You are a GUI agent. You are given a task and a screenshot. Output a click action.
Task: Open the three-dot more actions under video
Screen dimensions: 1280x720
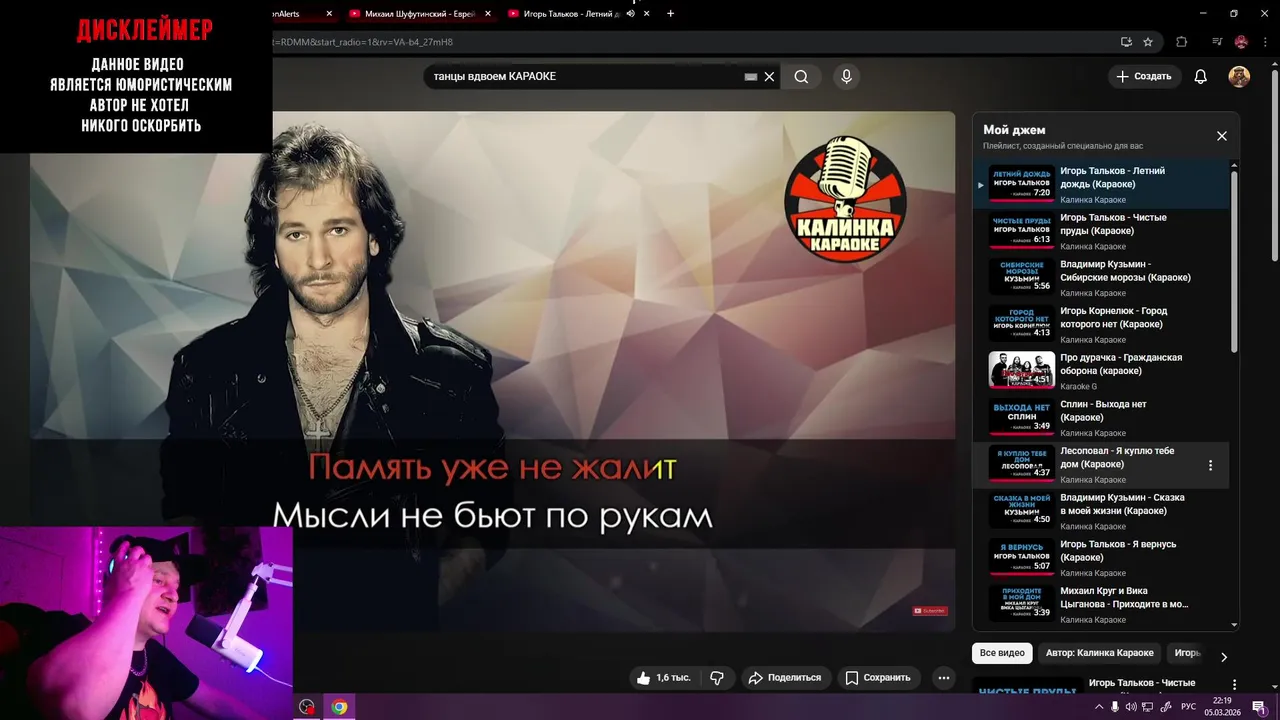[943, 678]
